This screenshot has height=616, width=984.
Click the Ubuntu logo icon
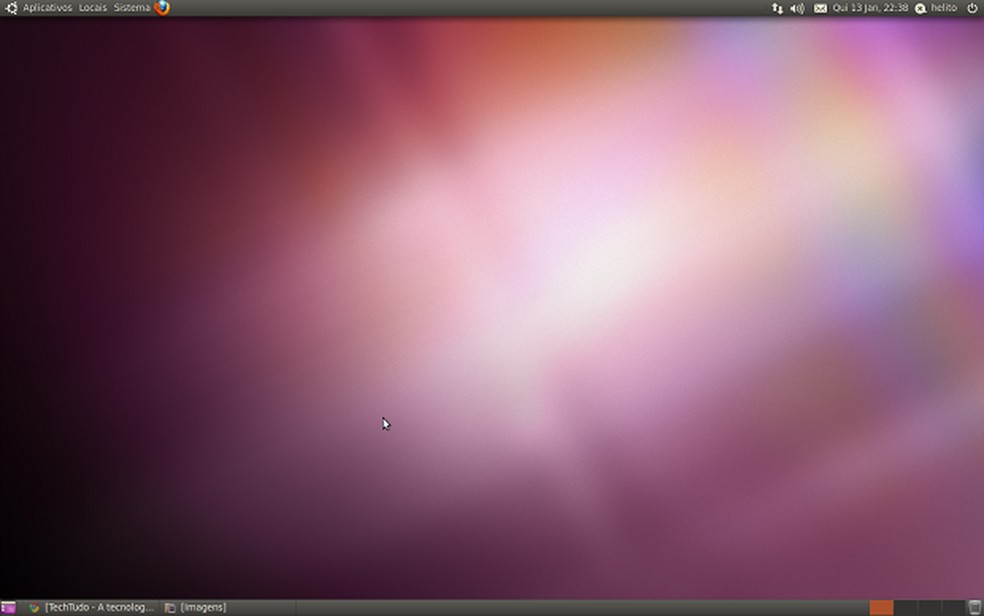[x=11, y=8]
